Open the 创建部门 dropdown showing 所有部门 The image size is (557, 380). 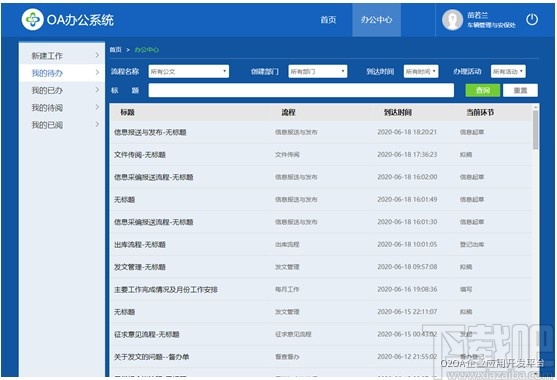click(318, 71)
